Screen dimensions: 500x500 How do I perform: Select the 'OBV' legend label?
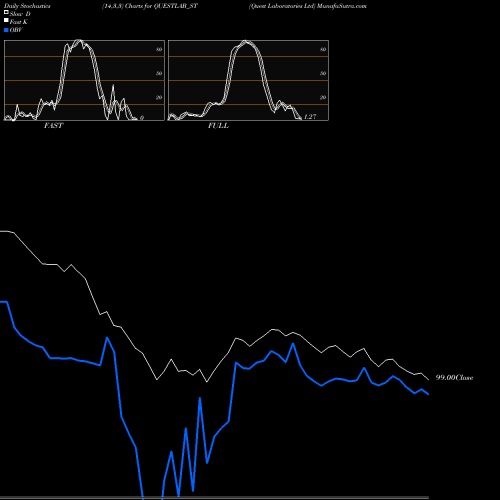tap(16, 30)
